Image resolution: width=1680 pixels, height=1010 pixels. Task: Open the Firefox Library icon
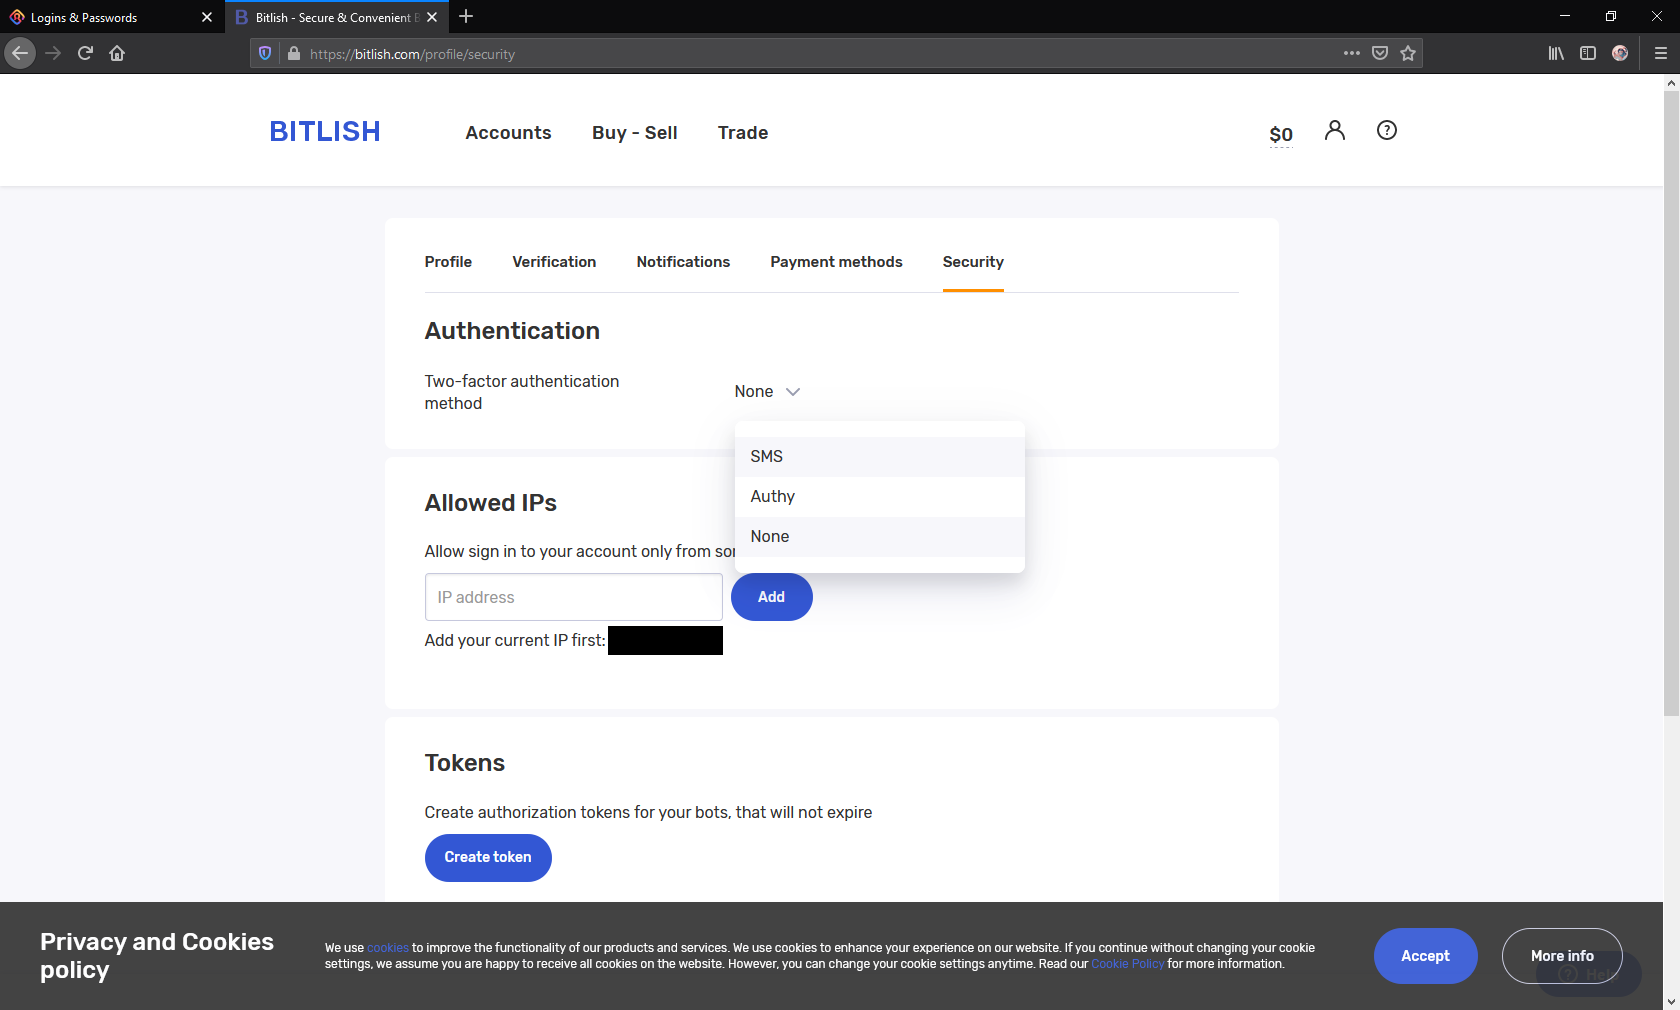click(1556, 53)
